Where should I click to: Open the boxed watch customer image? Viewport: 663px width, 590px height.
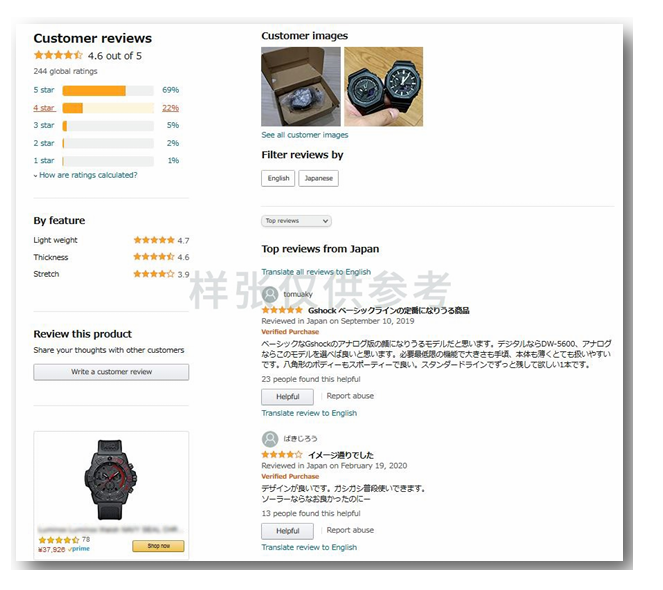click(301, 87)
